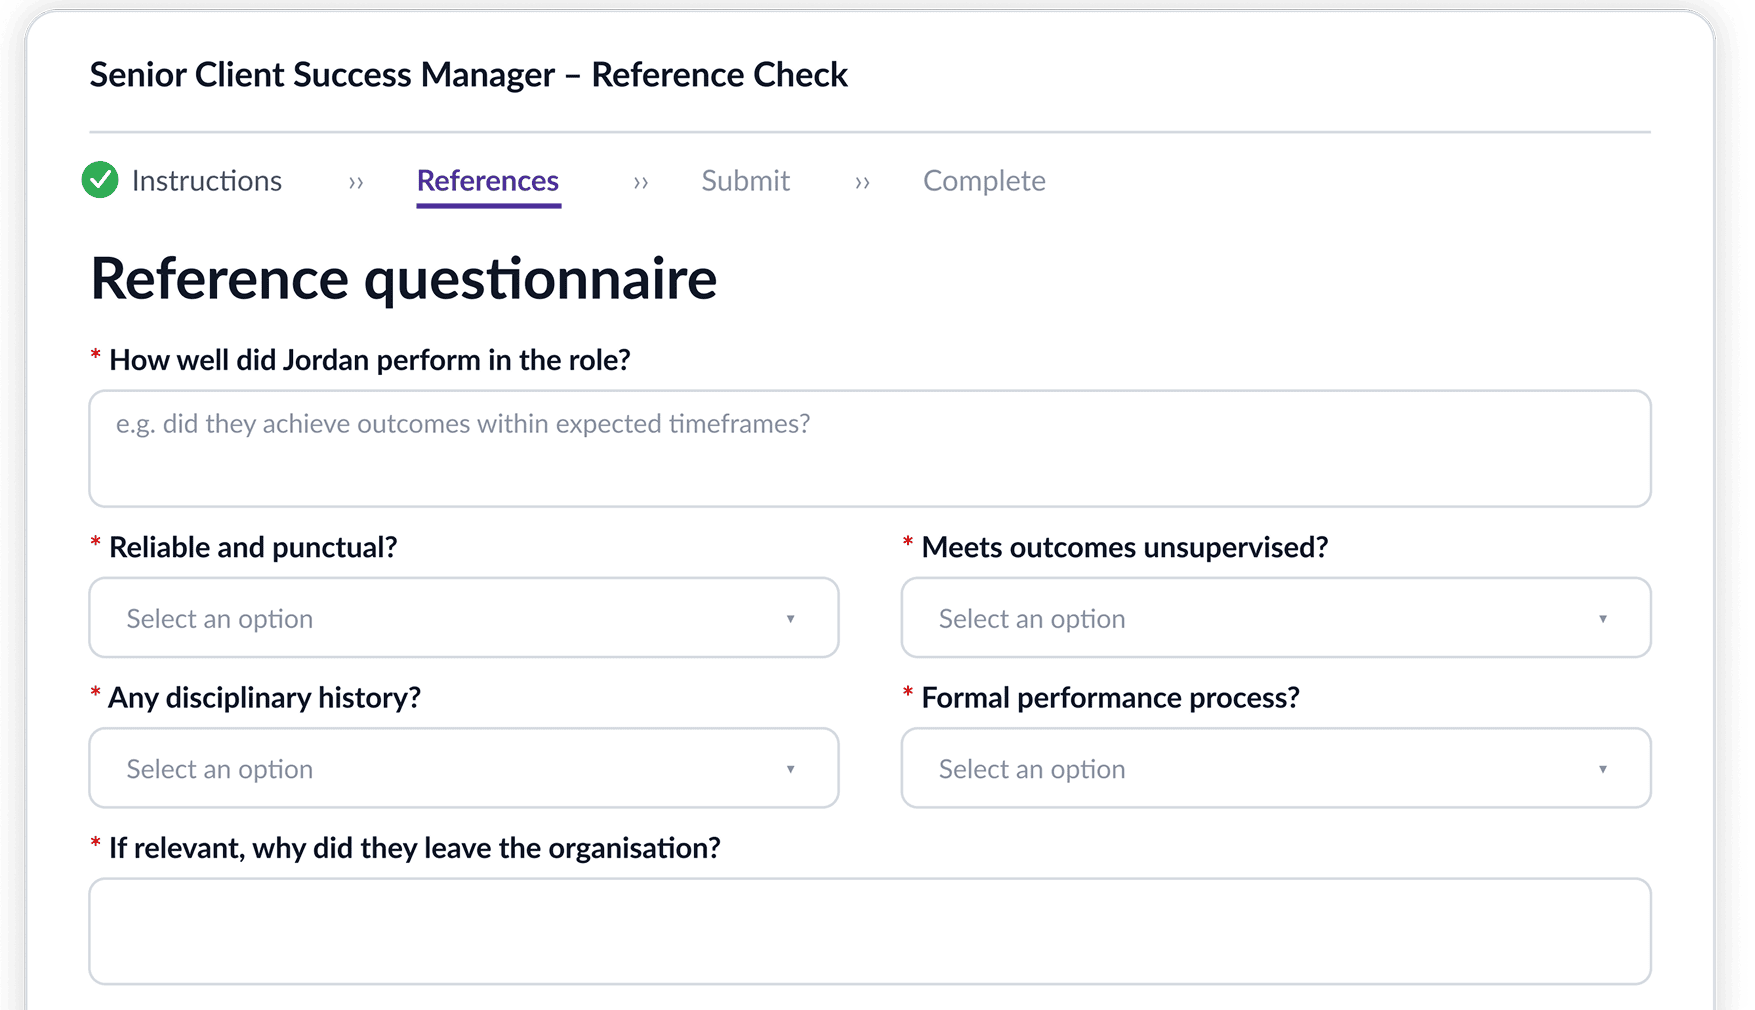Open the Reliable and punctual dropdown
1755x1010 pixels.
pos(464,618)
